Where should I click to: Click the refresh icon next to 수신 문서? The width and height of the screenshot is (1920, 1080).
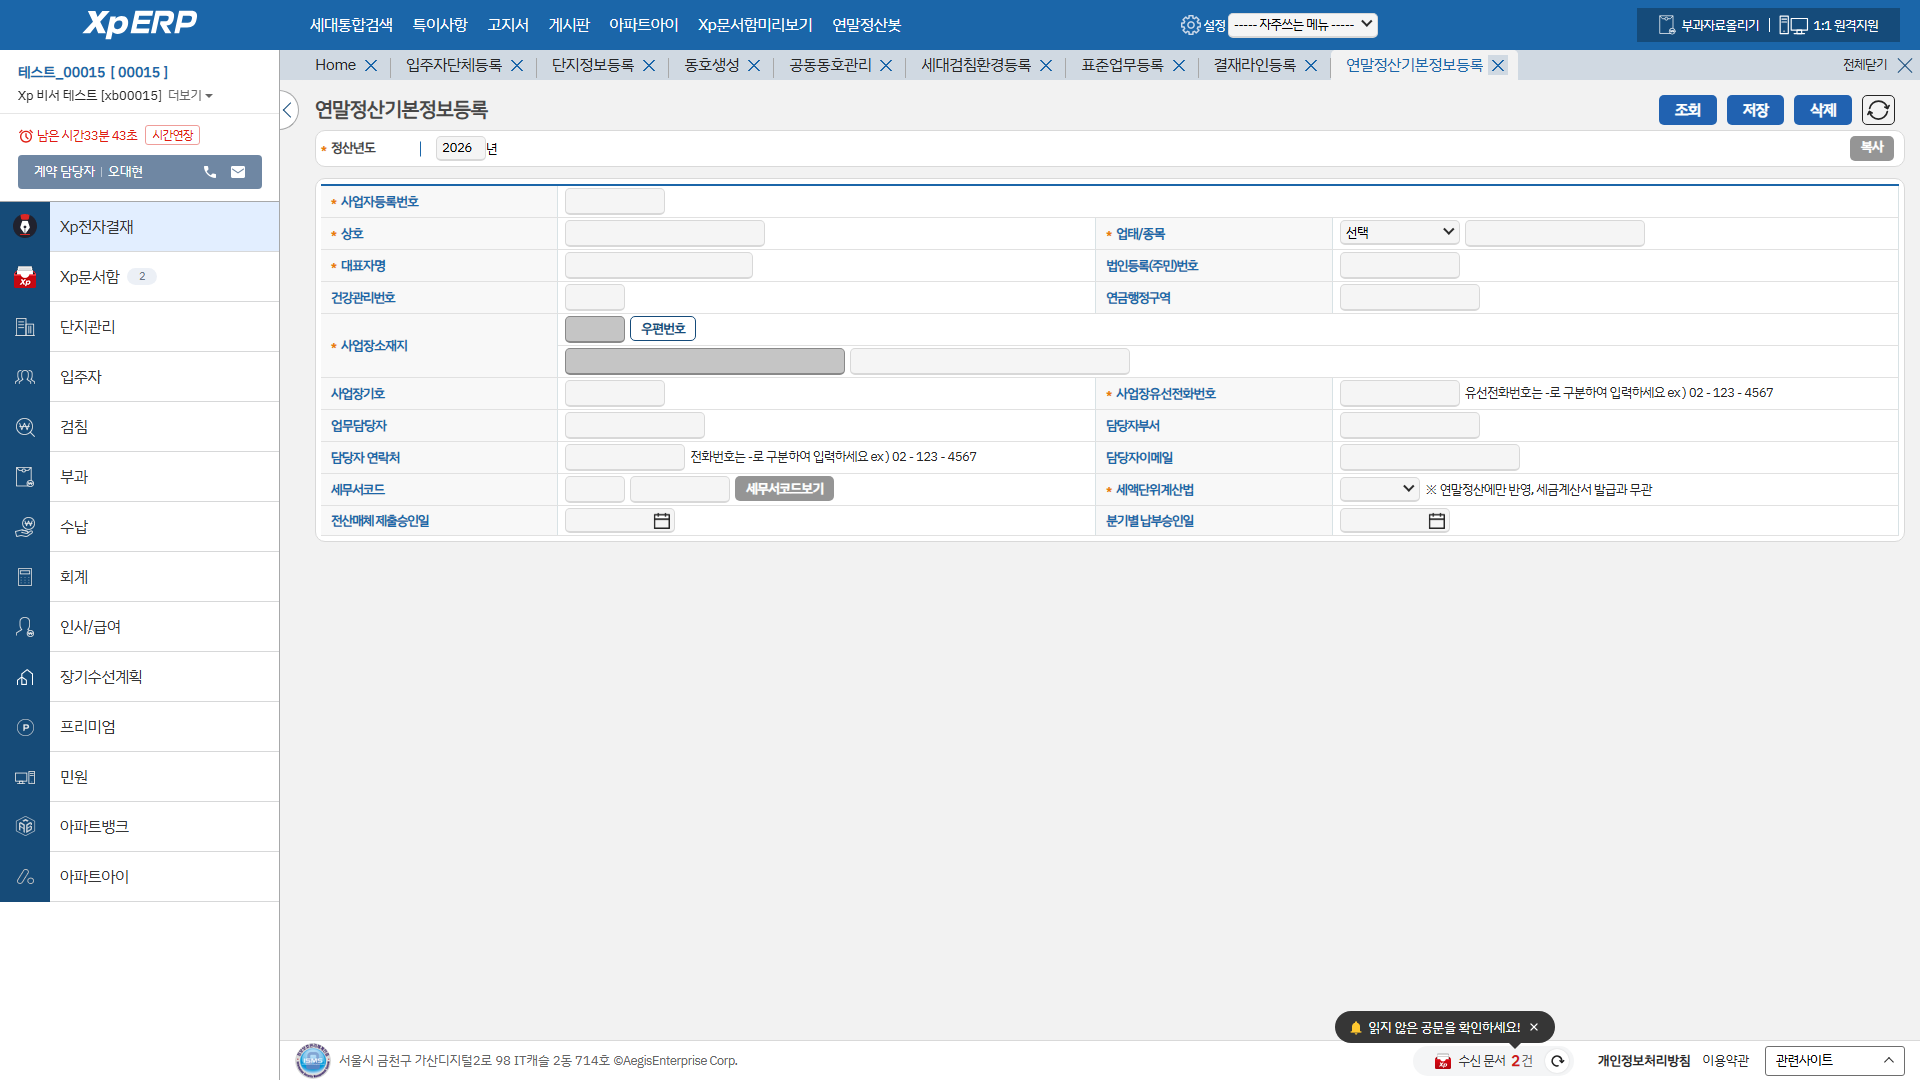click(x=1557, y=1061)
